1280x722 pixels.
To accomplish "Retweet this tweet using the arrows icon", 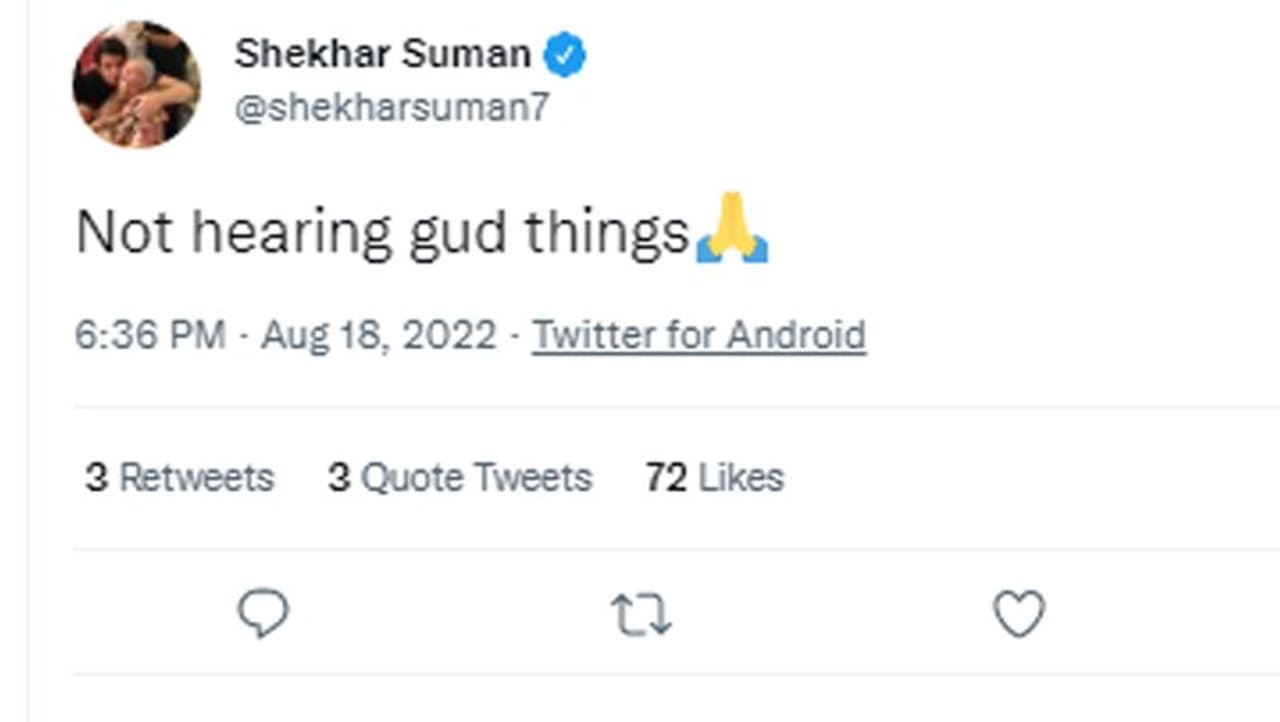I will point(641,614).
